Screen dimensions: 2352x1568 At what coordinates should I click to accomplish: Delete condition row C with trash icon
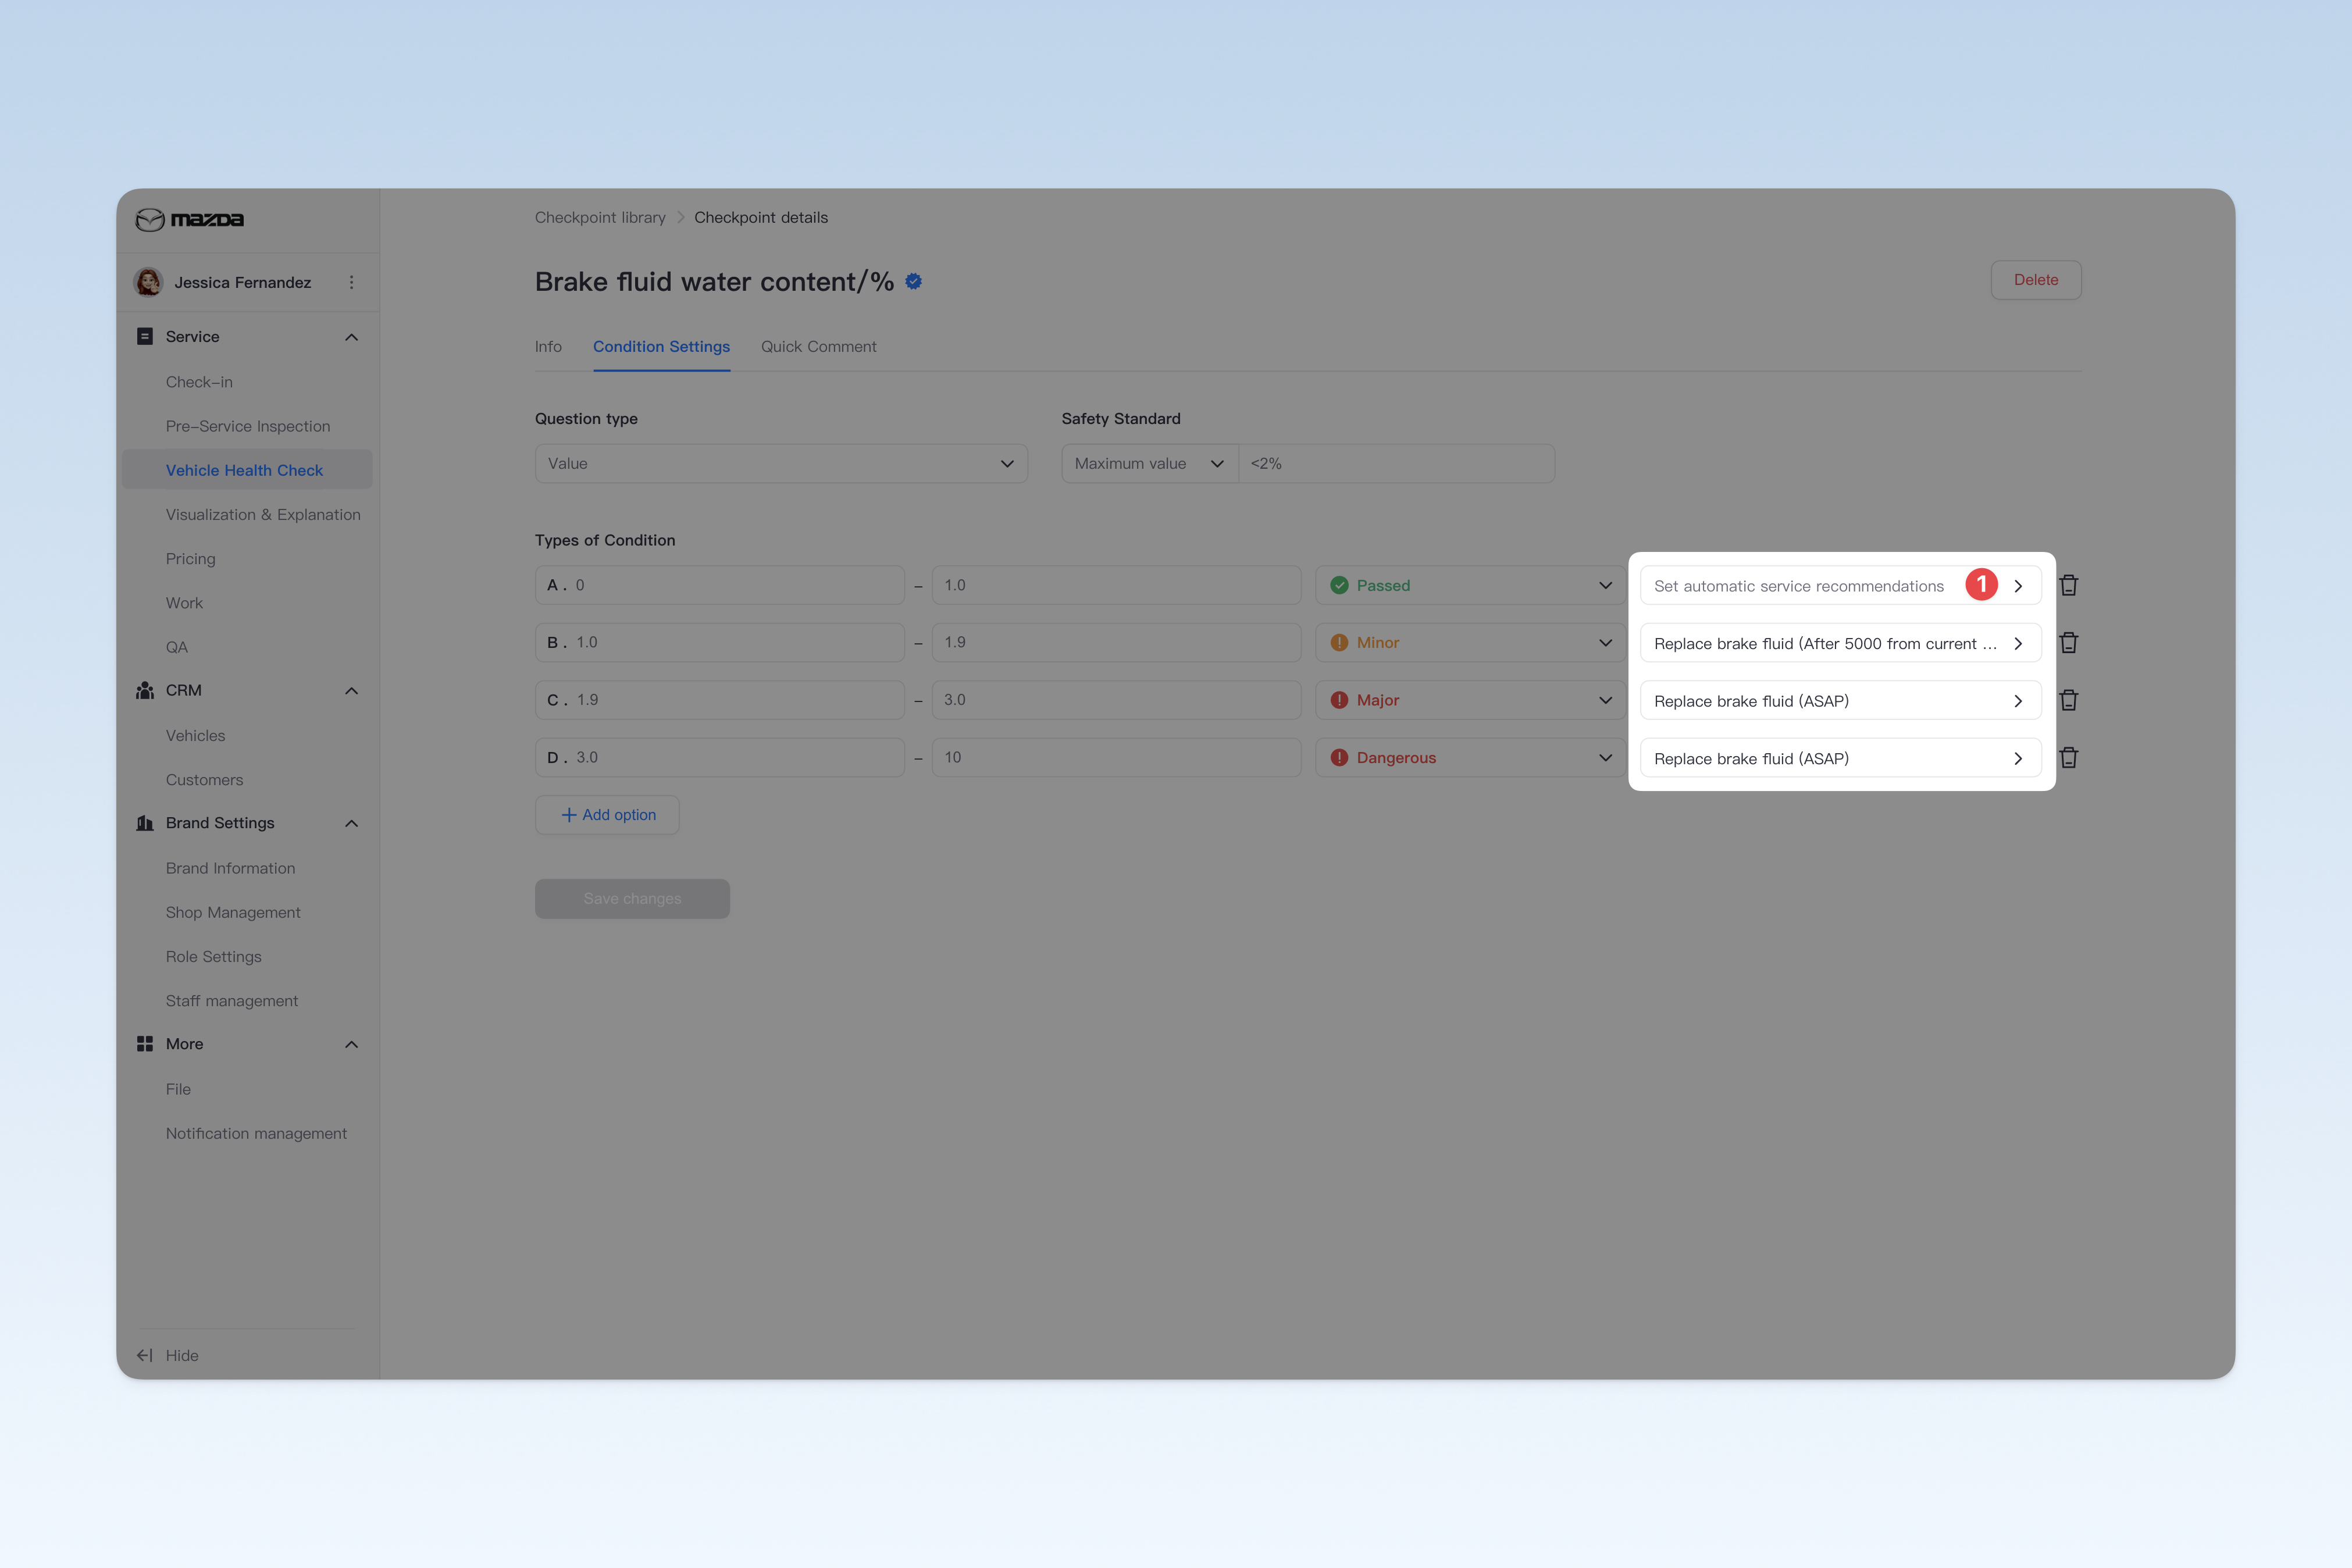point(2069,700)
